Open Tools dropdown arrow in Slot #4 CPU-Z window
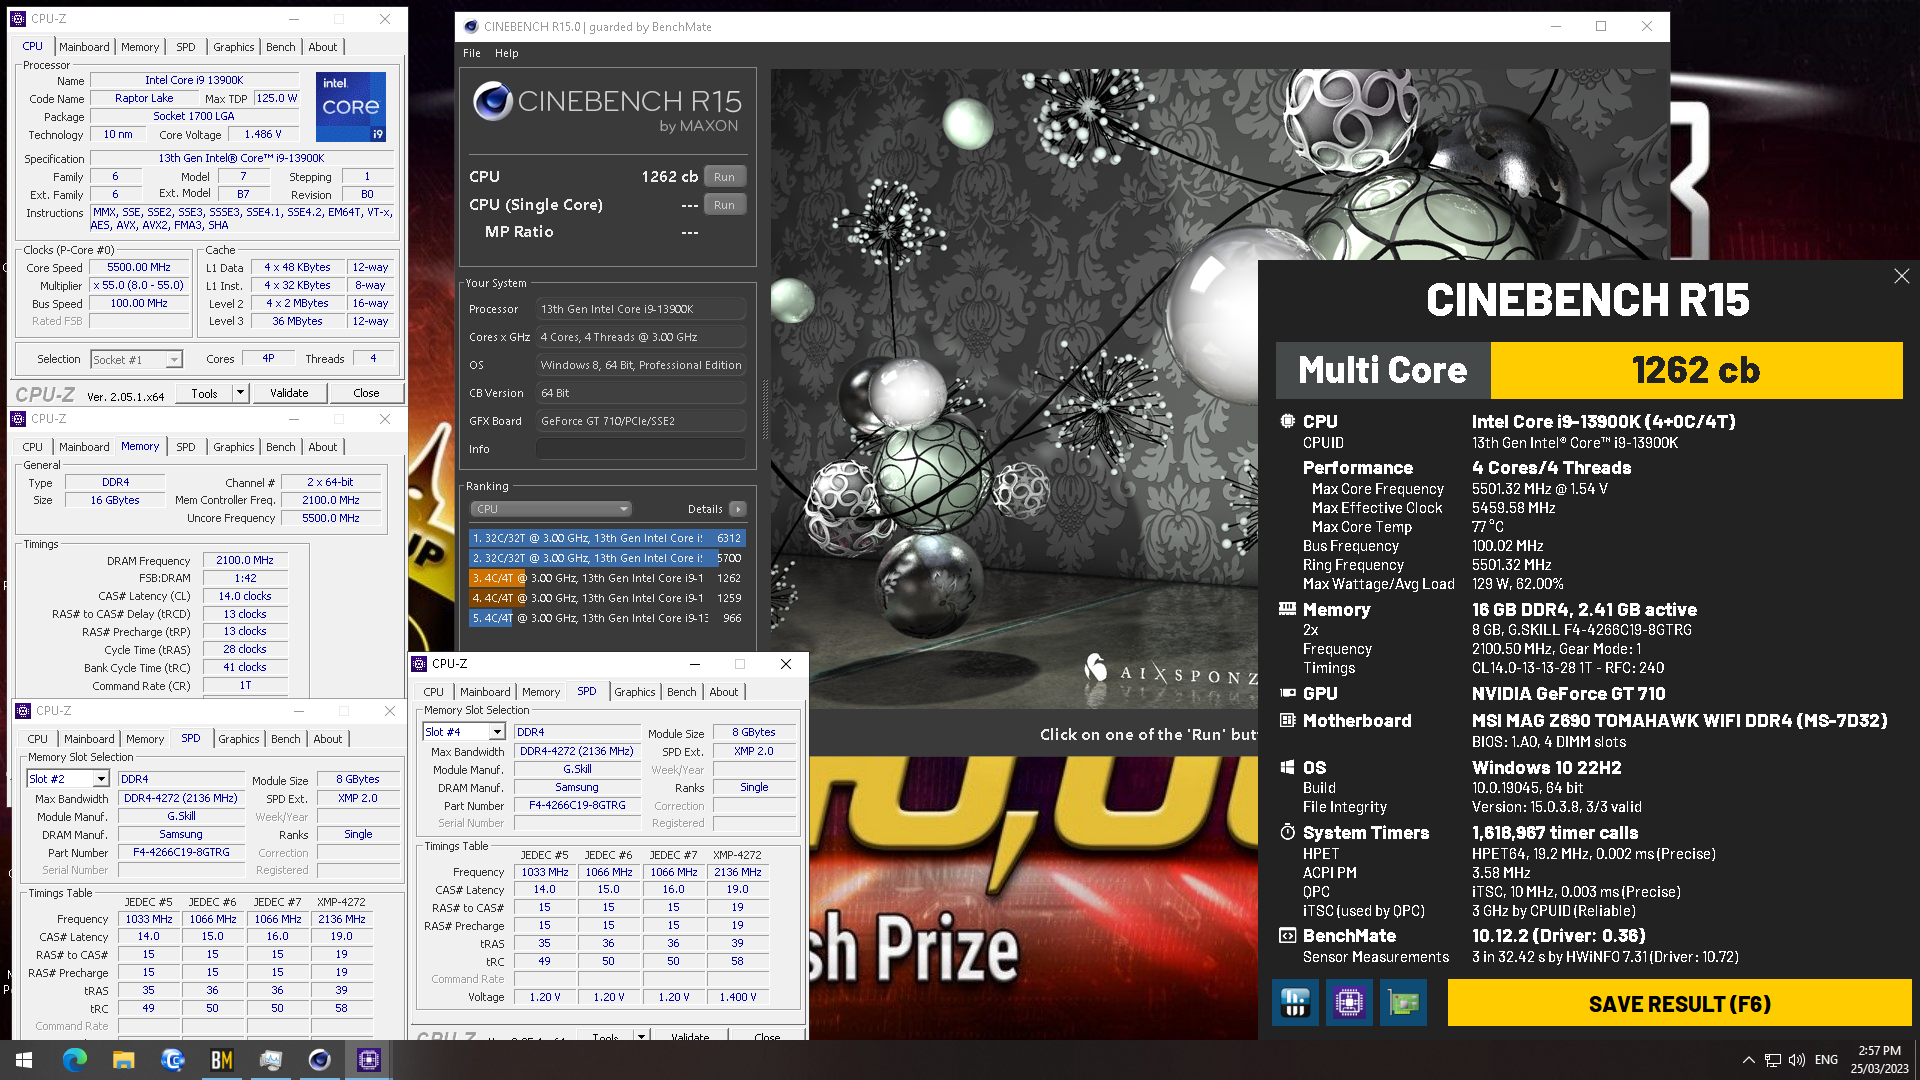The height and width of the screenshot is (1080, 1920). [641, 1035]
